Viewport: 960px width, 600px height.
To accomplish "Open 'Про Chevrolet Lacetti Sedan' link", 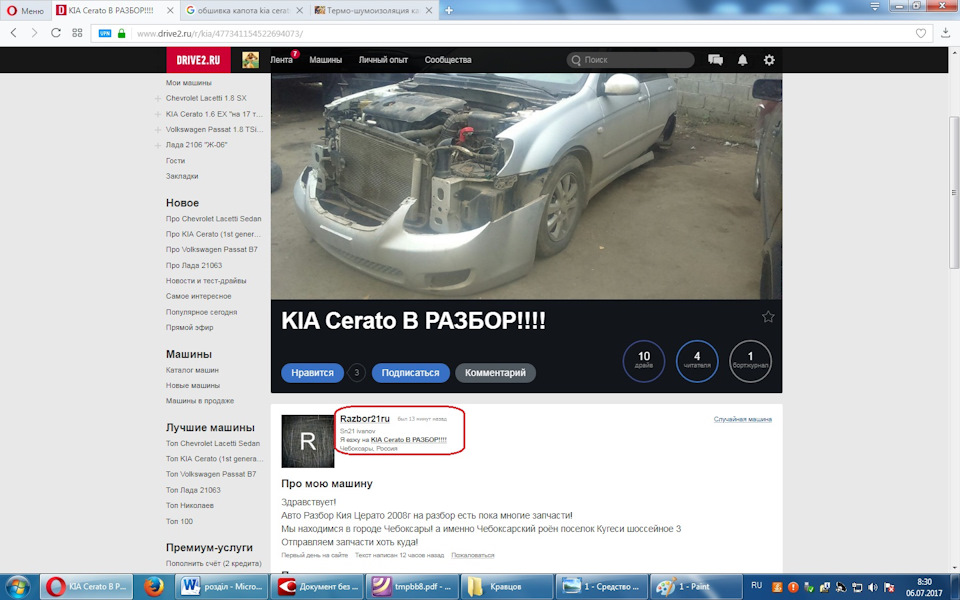I will (x=213, y=219).
